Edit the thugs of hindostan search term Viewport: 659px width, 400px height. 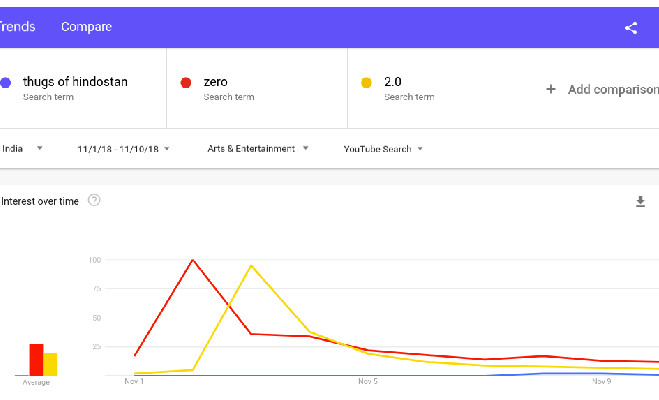75,82
